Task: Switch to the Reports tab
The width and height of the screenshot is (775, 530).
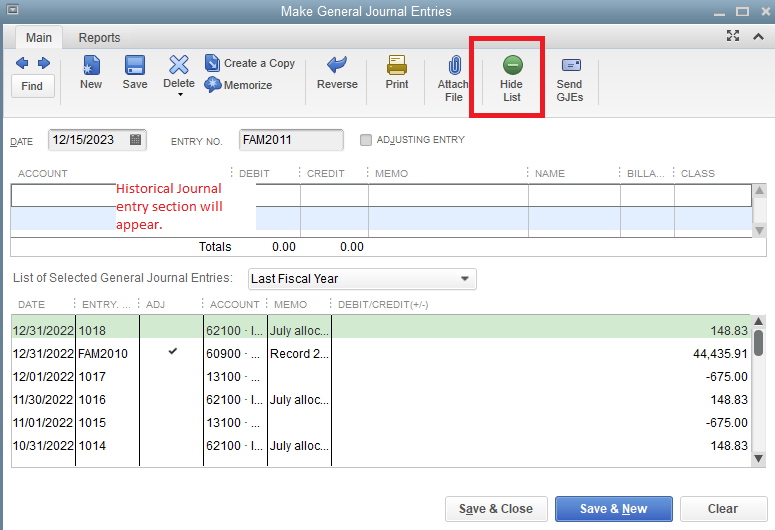Action: [x=99, y=38]
